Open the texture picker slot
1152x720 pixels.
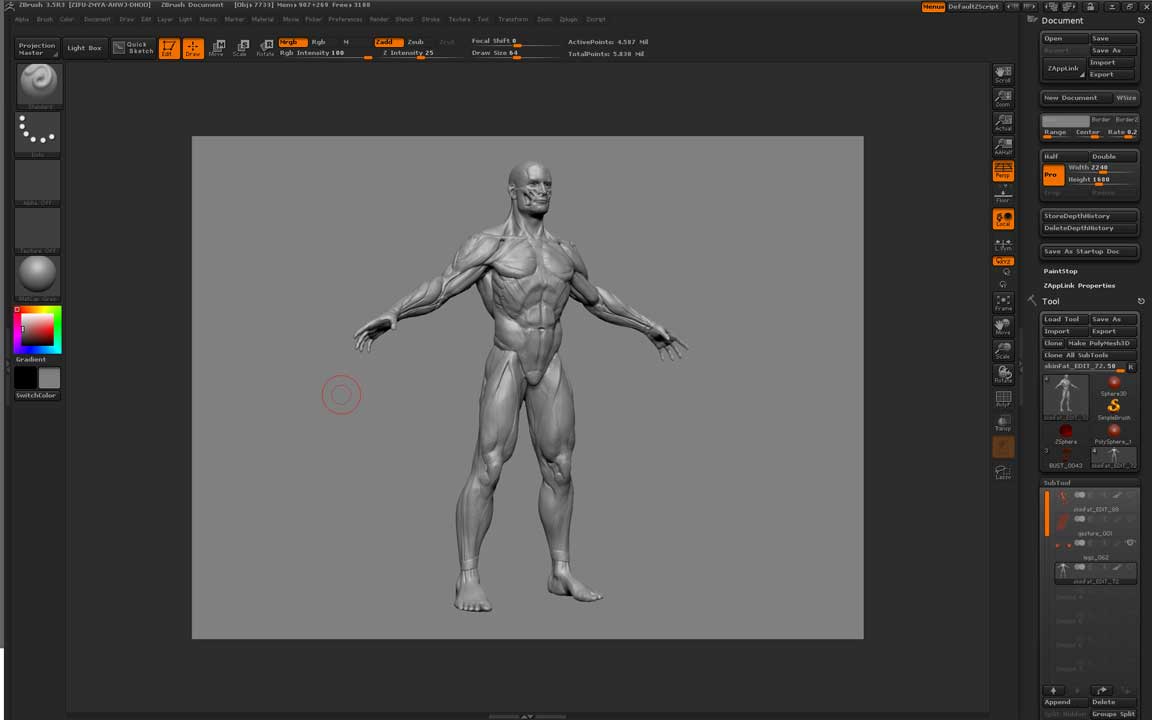click(37, 231)
